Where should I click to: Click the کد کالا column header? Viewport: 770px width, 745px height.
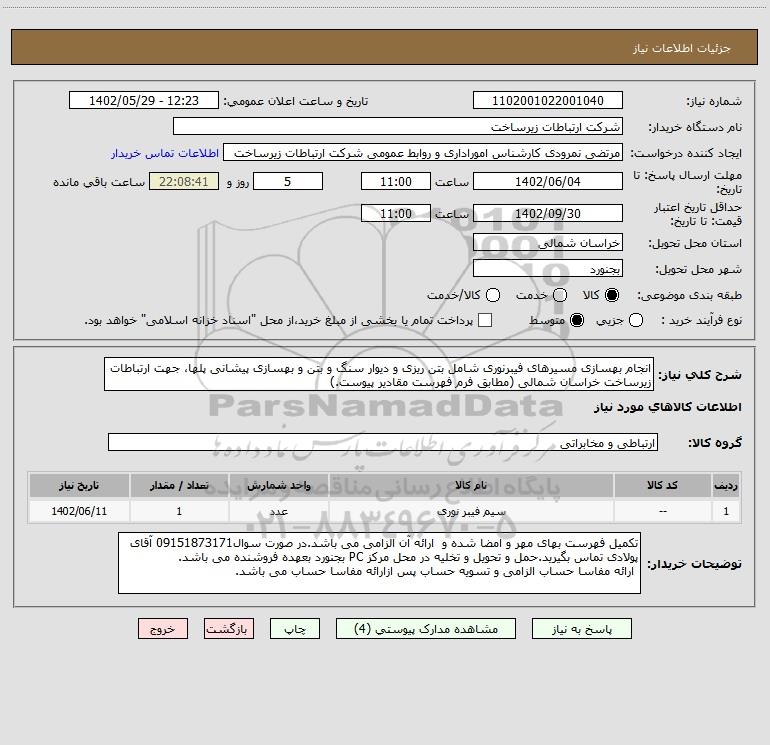point(662,486)
